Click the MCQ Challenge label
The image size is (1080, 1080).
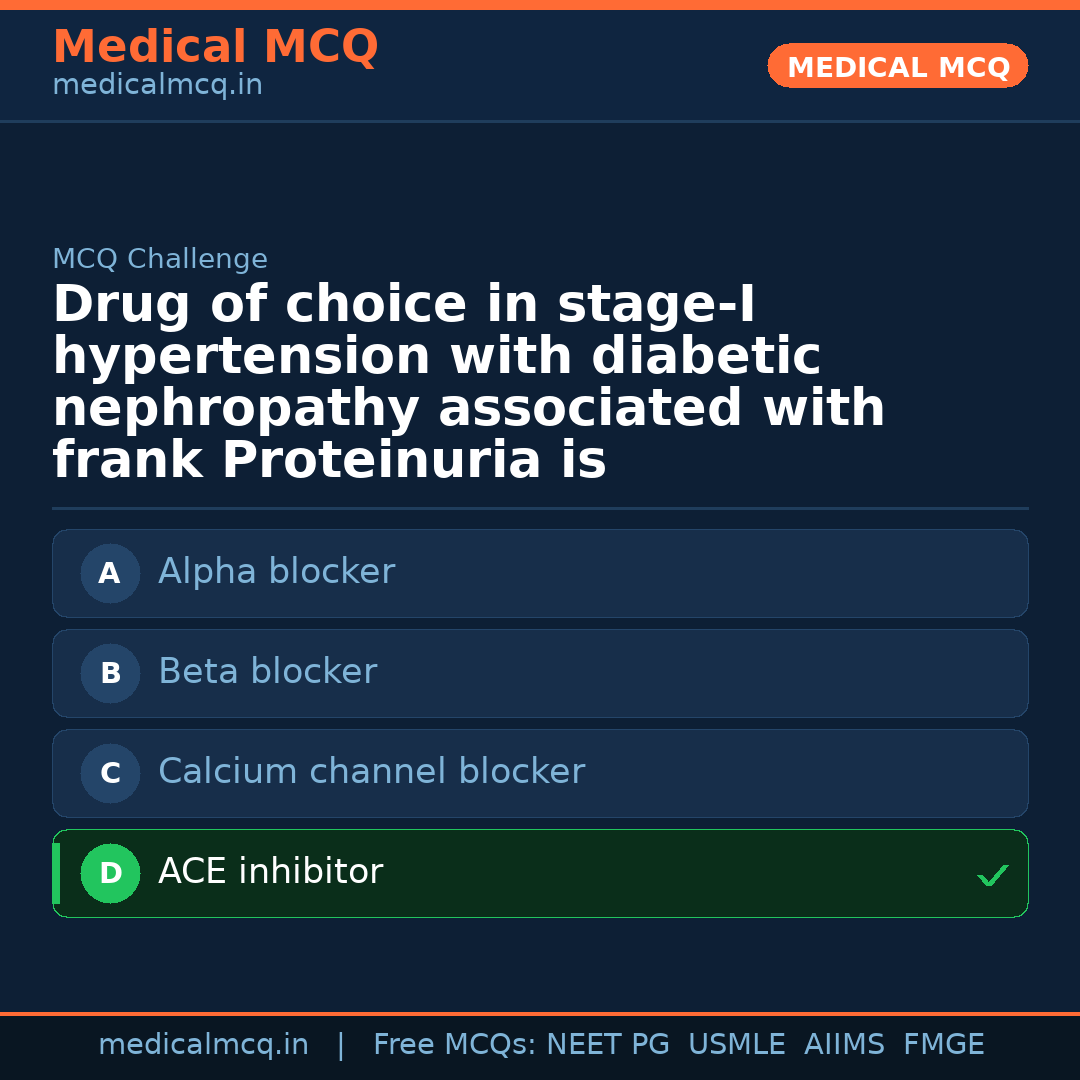click(x=160, y=259)
